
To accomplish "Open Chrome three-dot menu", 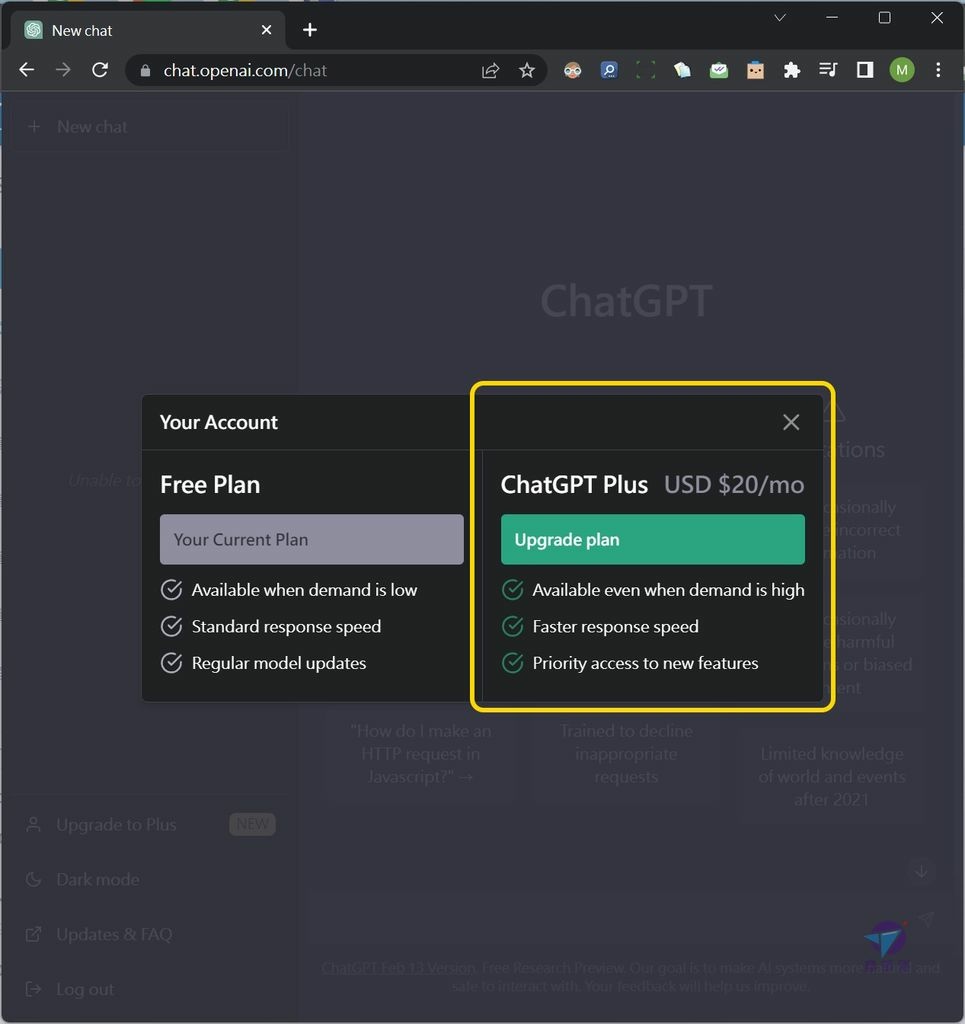I will 938,70.
